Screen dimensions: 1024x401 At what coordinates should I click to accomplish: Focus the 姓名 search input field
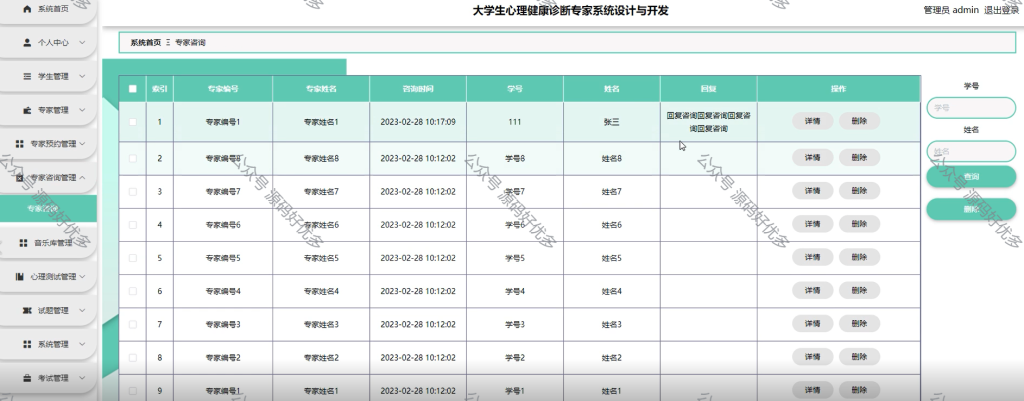point(971,152)
